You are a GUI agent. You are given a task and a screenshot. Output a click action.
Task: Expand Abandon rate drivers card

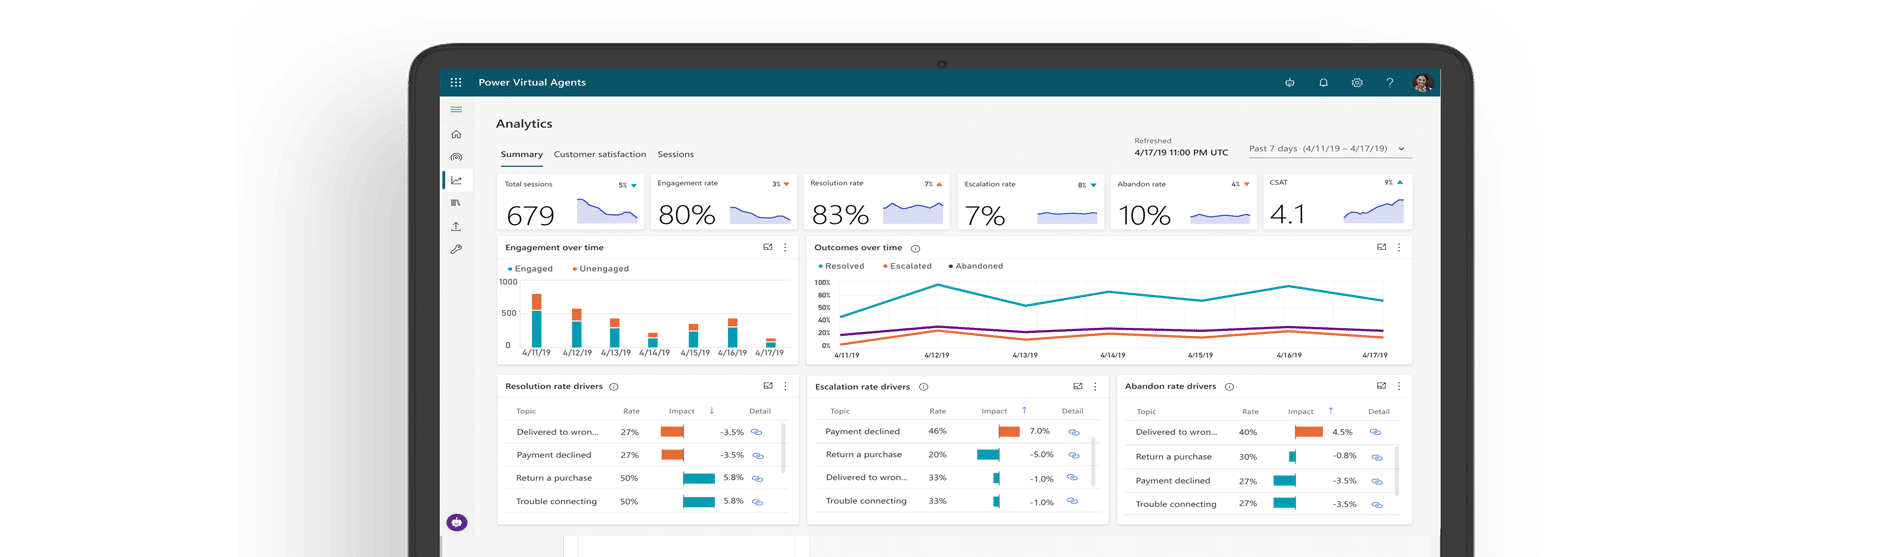point(1381,386)
